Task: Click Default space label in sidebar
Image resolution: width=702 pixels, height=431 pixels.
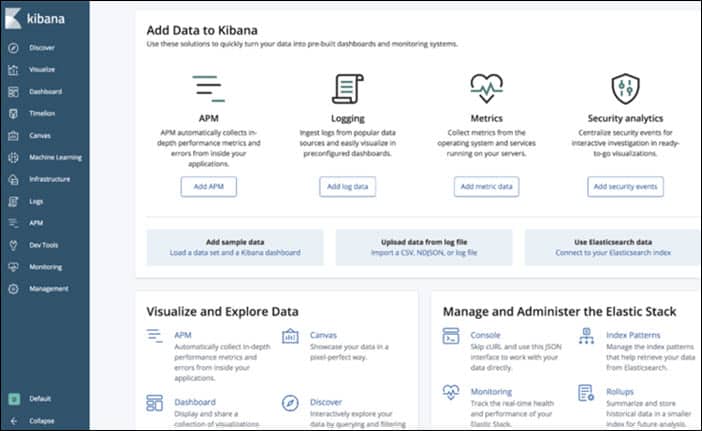Action: [40, 399]
